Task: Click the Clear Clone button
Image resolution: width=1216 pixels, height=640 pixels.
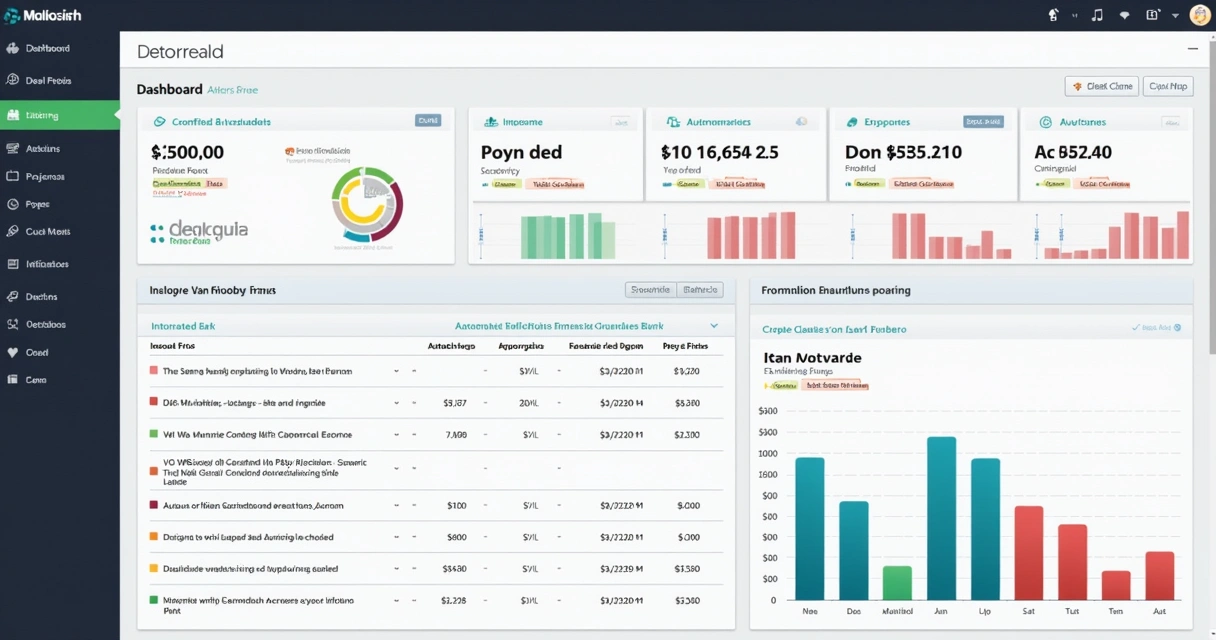Action: [1101, 86]
